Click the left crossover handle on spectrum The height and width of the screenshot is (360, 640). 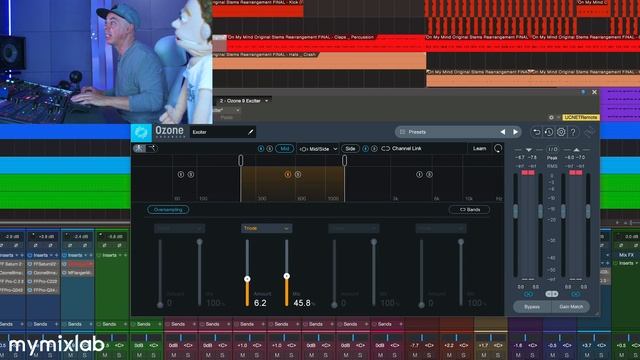pyautogui.click(x=240, y=160)
